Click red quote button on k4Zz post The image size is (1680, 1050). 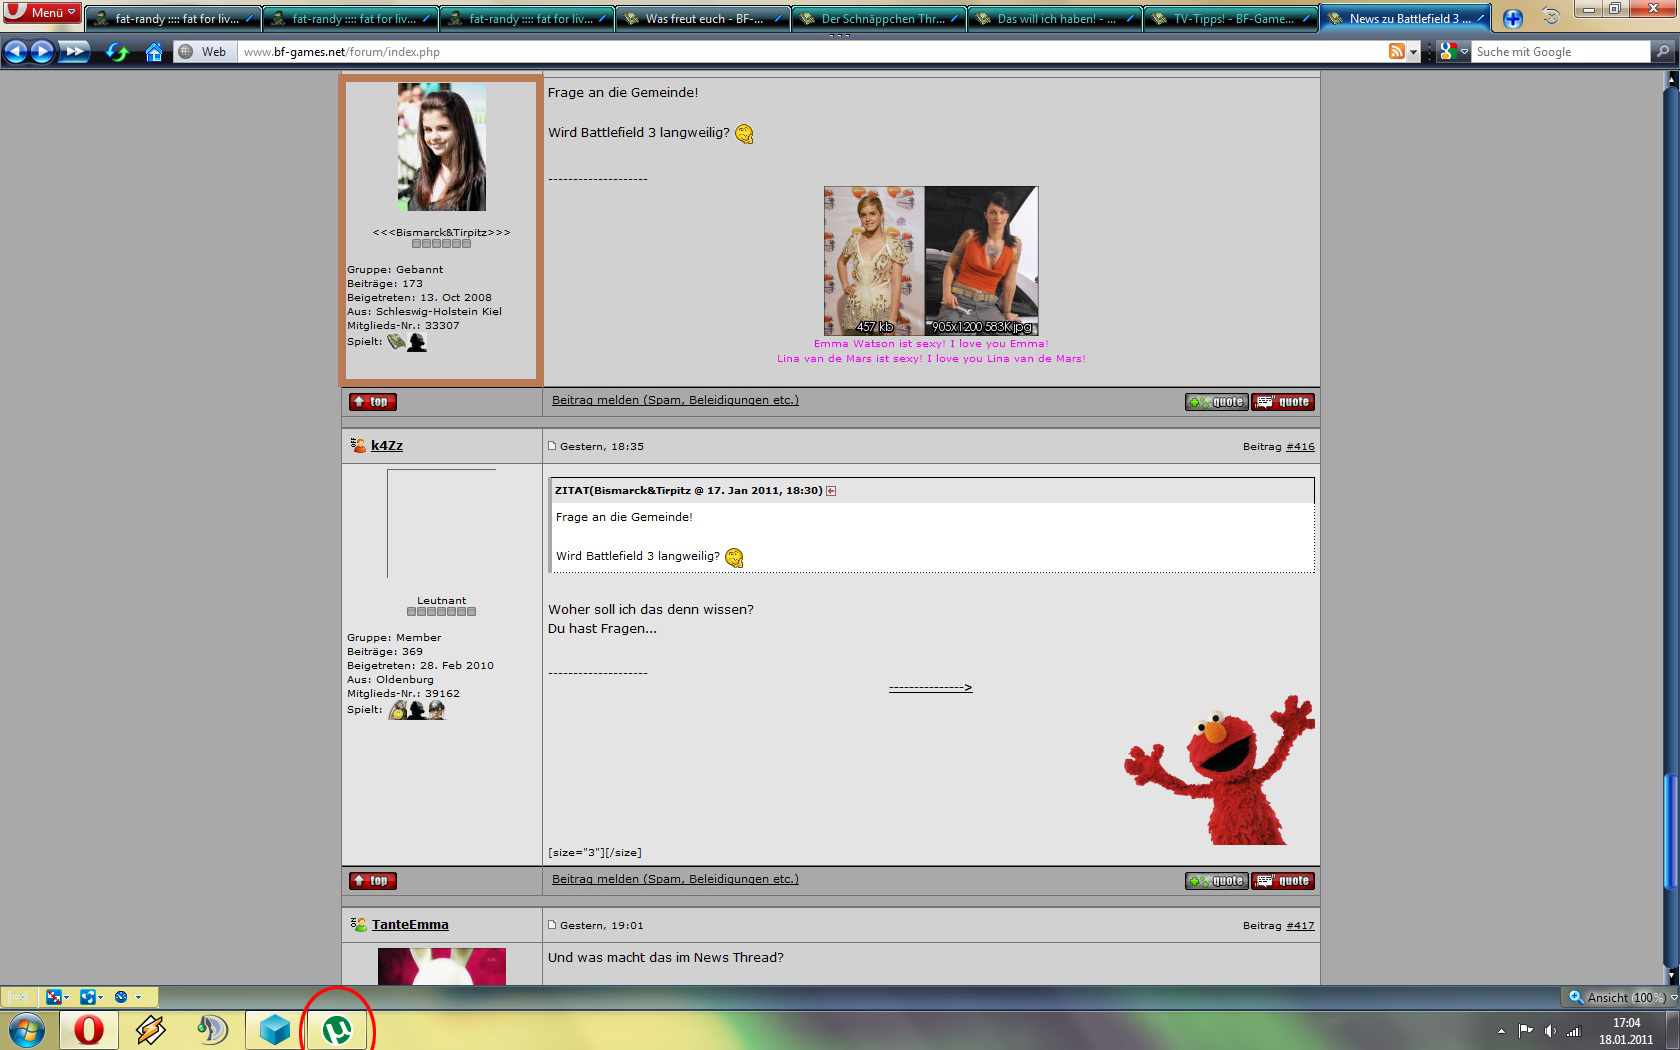[1283, 881]
